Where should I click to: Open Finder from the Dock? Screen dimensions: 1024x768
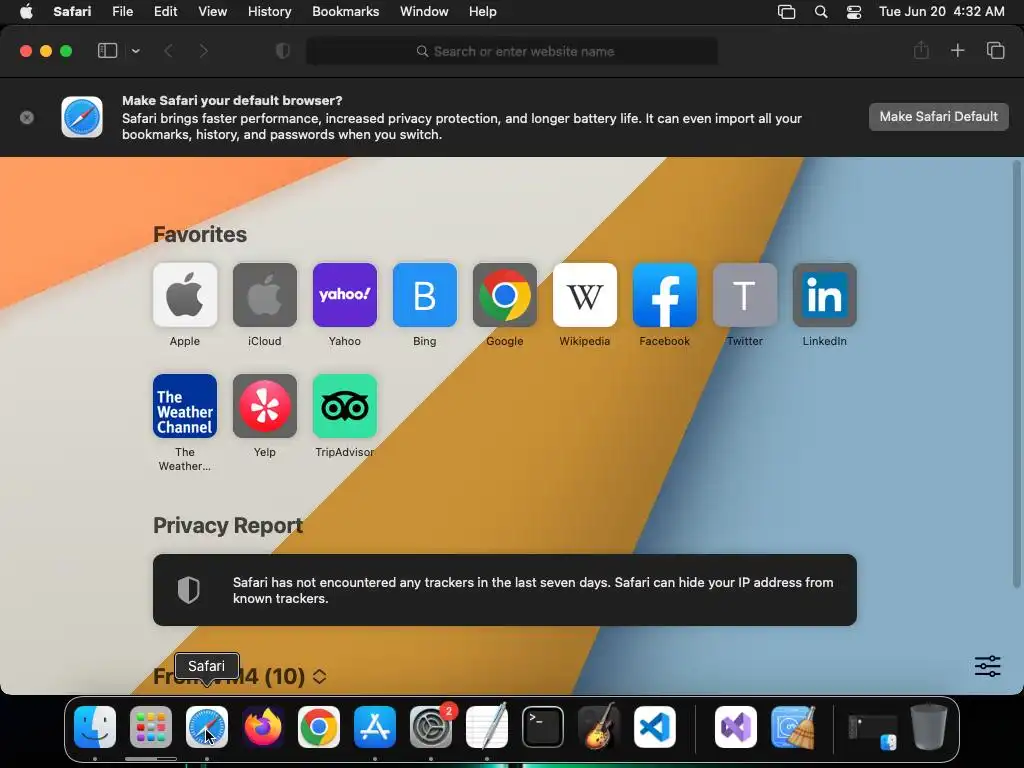95,727
